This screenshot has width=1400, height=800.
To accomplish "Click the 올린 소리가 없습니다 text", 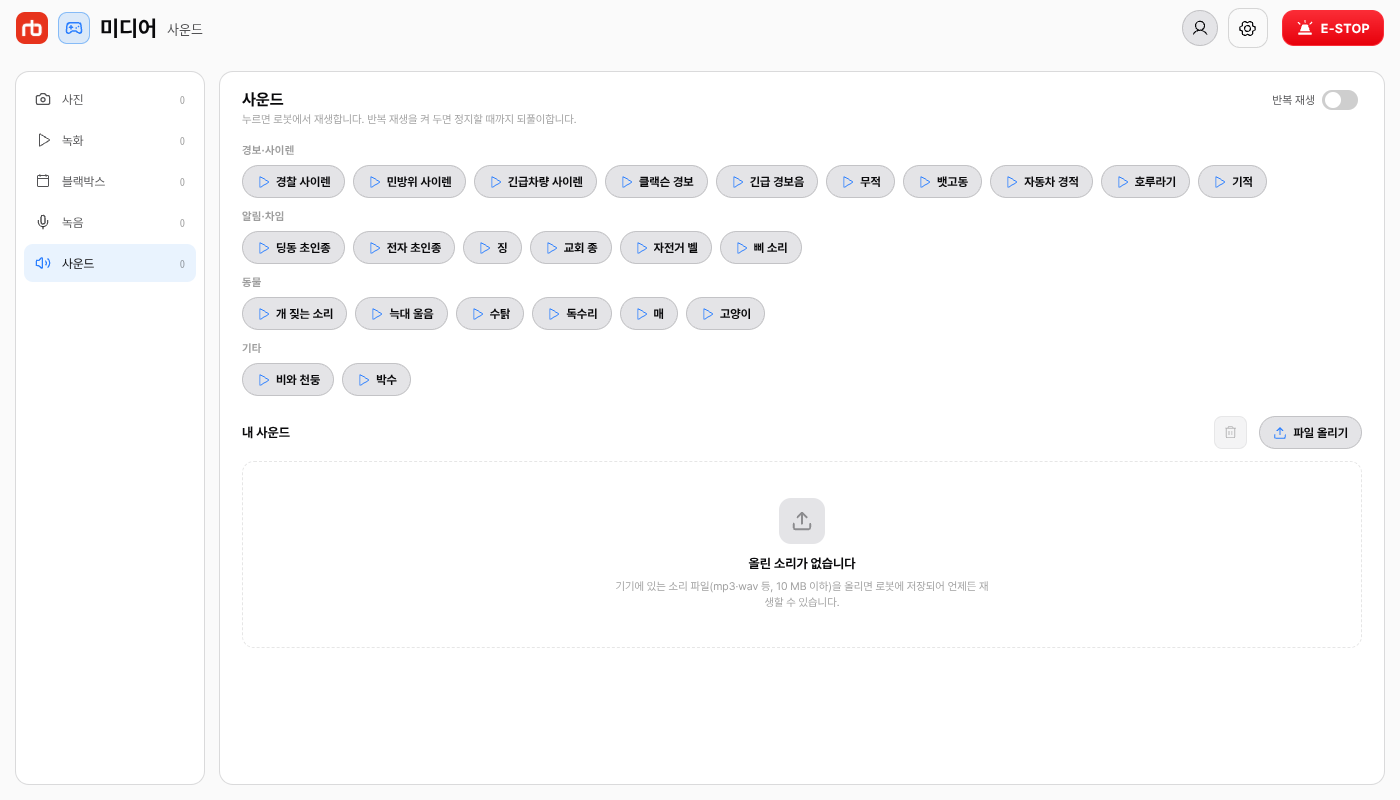I will [x=802, y=563].
